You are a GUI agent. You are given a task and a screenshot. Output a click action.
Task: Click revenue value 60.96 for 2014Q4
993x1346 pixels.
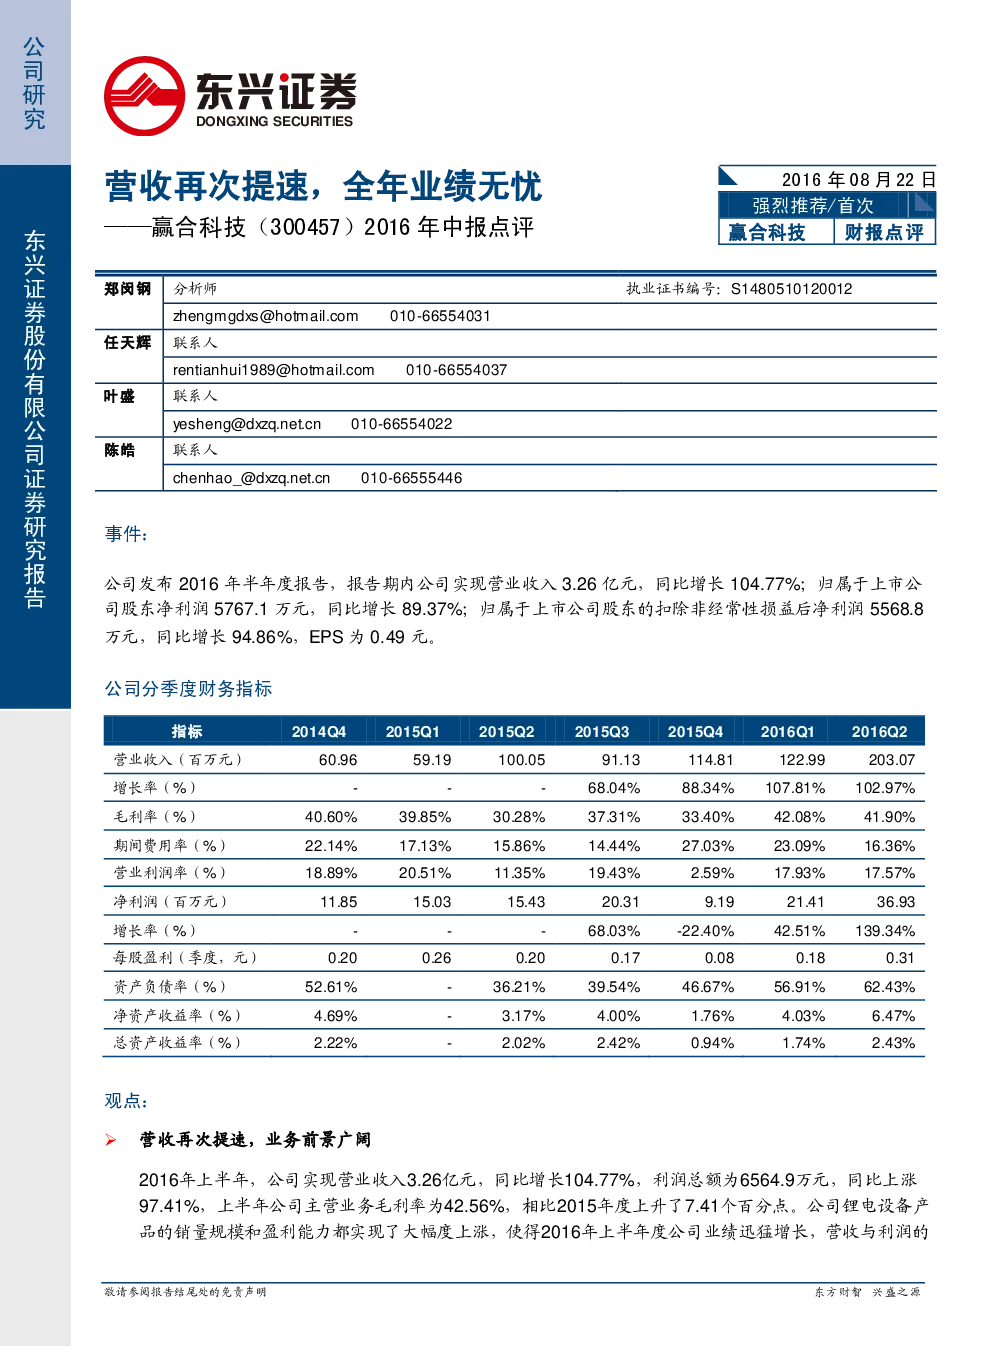pos(338,760)
